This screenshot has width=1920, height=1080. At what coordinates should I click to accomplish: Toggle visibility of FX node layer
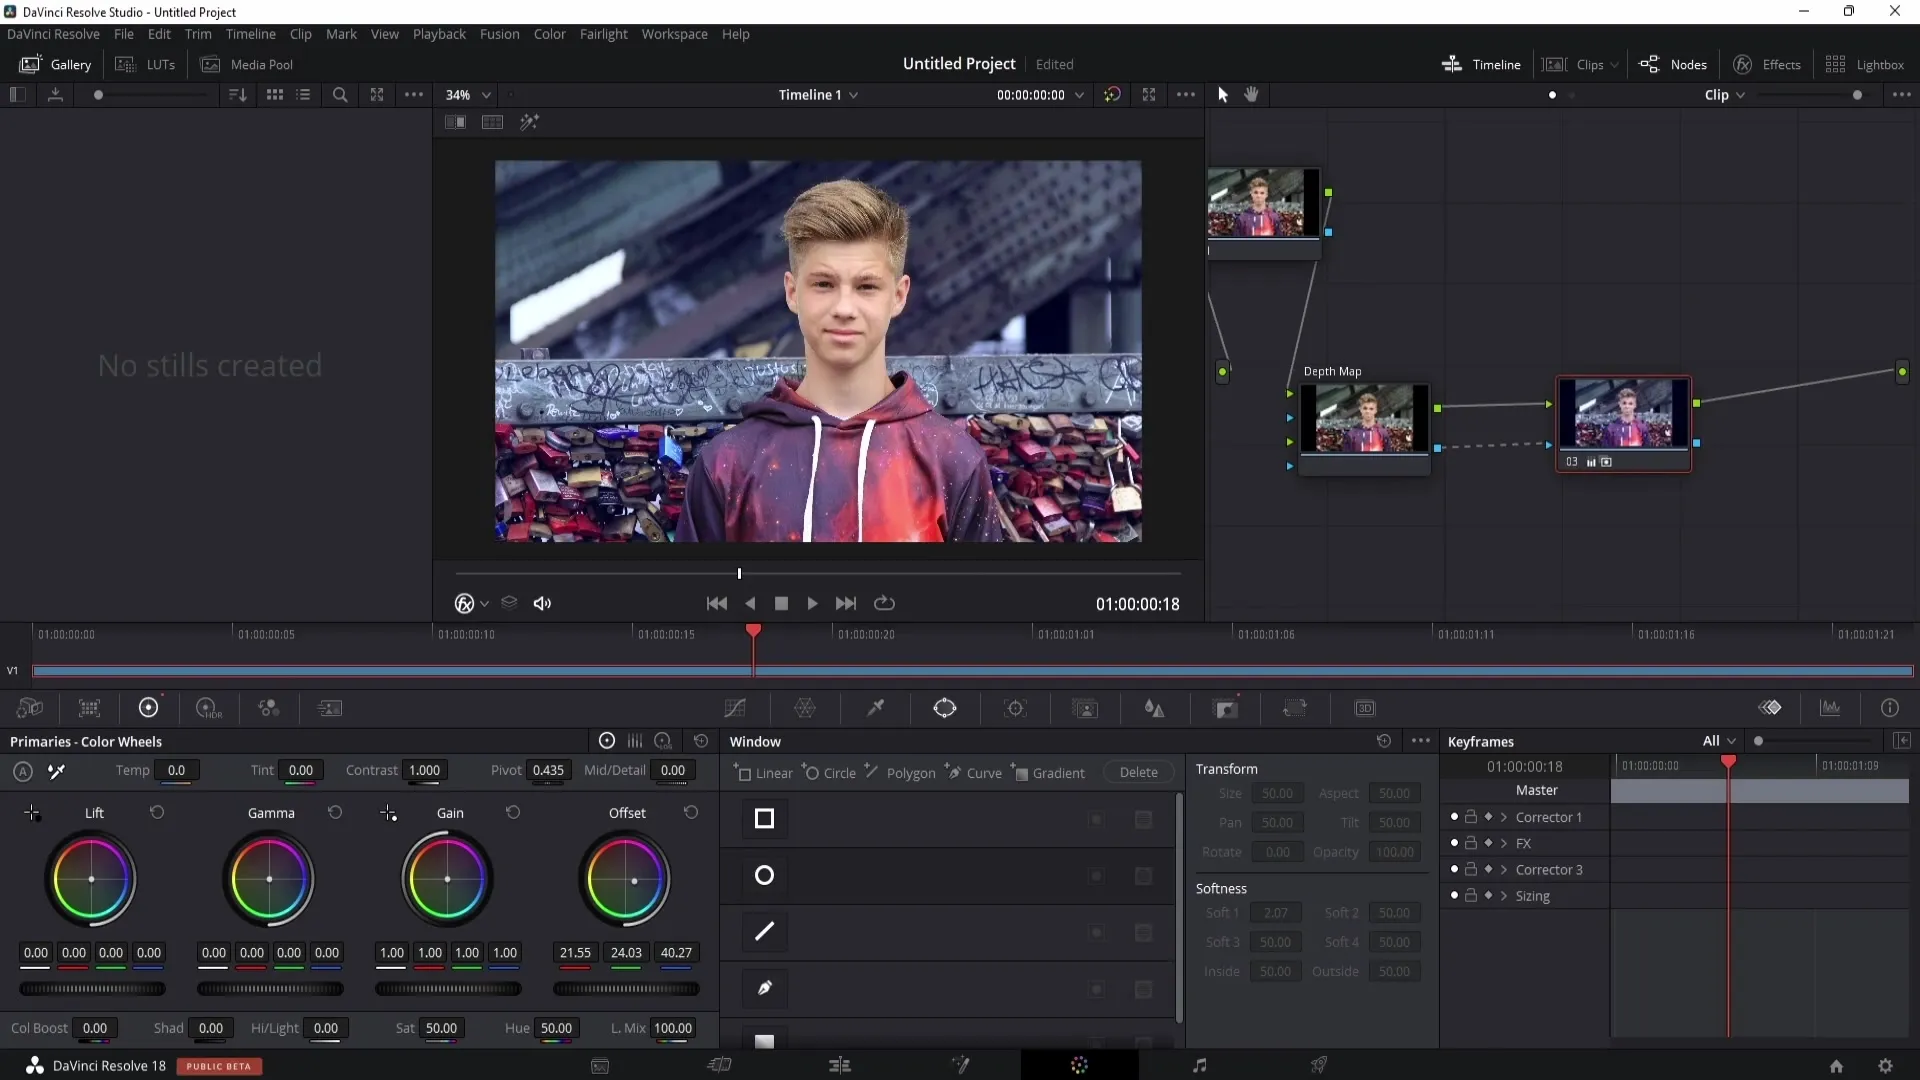coord(1455,843)
